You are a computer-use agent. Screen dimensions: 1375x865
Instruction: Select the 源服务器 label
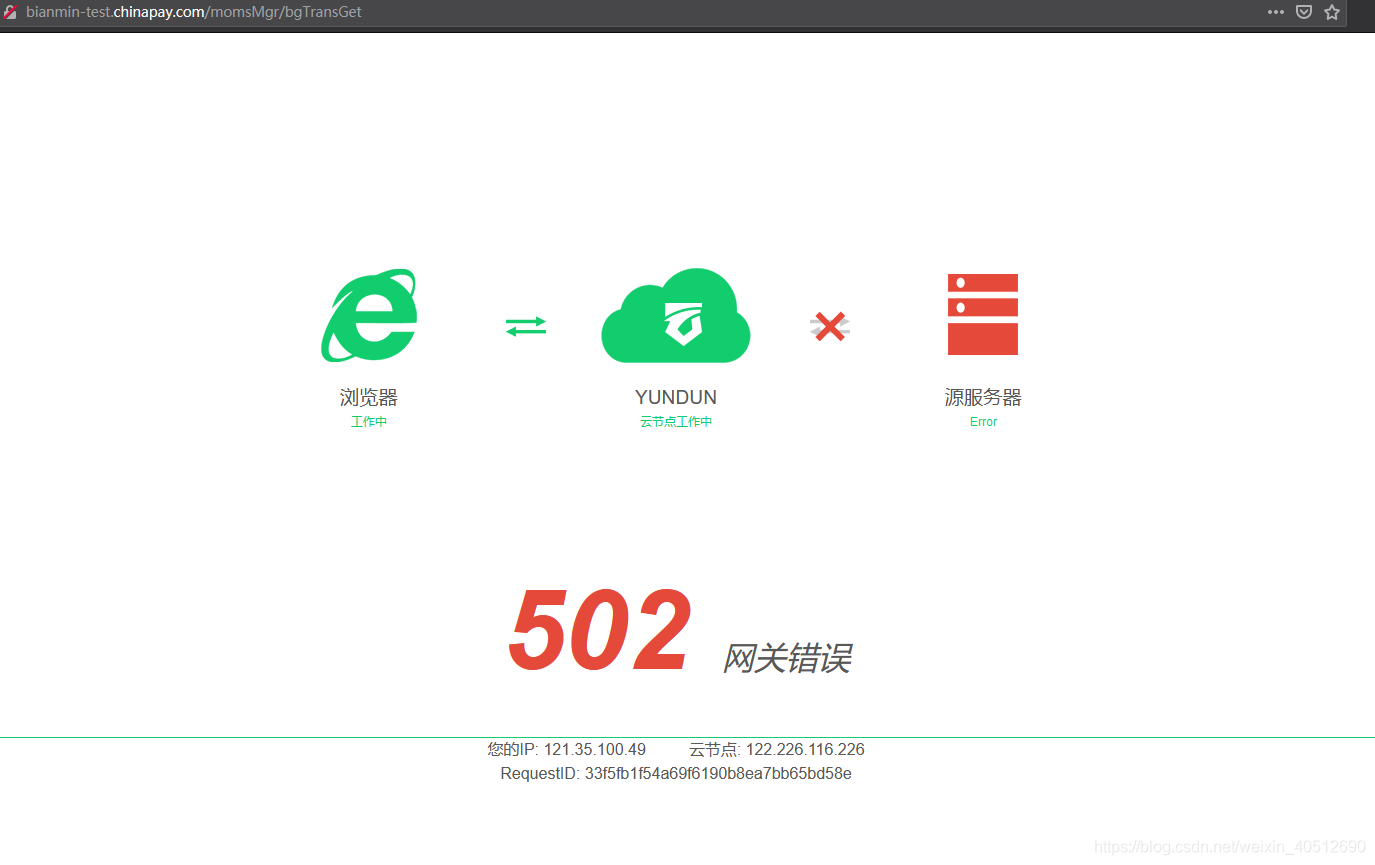point(983,397)
